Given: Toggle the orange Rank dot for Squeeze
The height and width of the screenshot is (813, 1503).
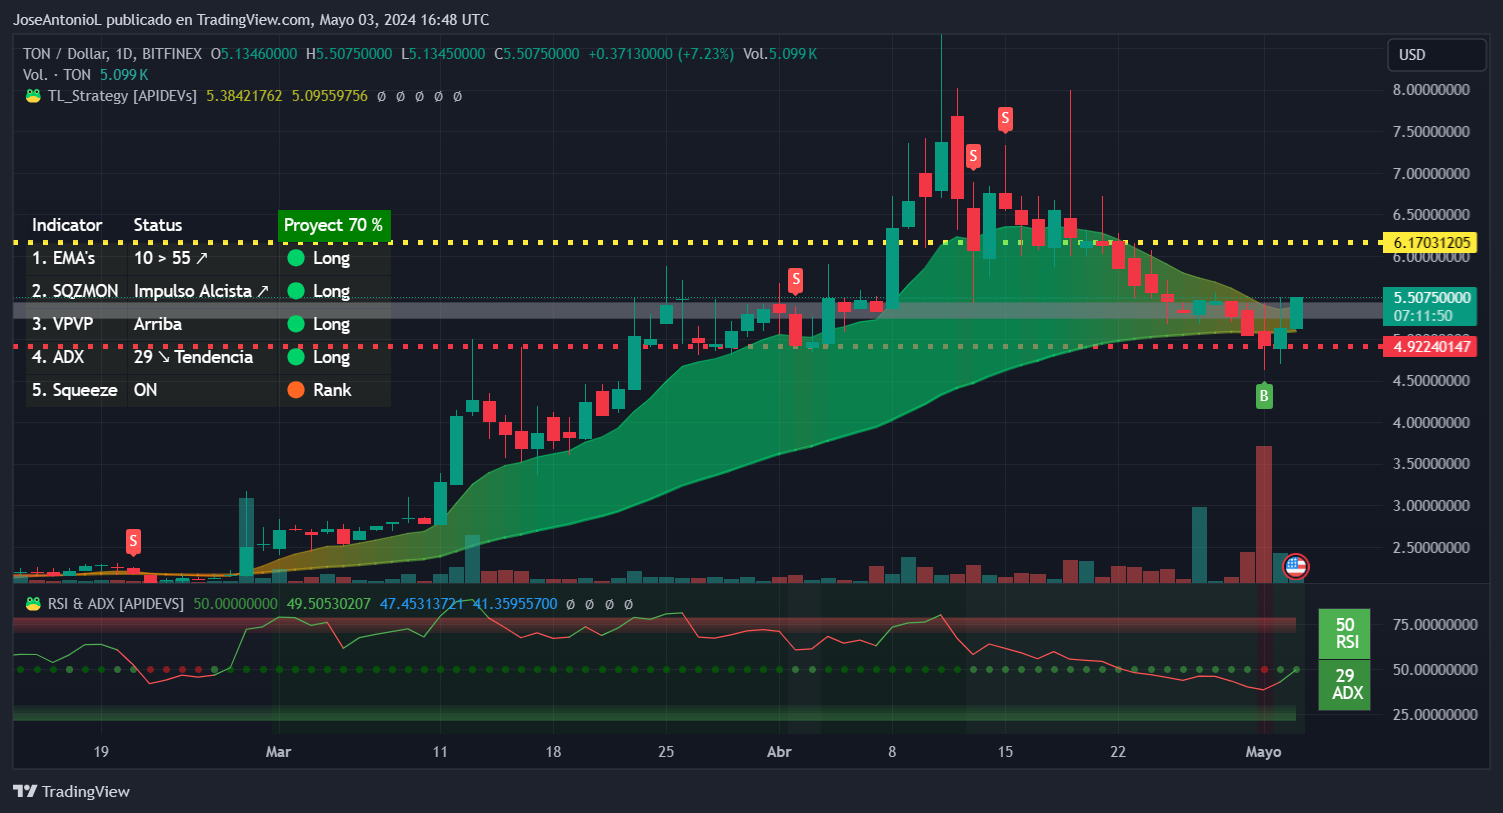Looking at the screenshot, I should coord(295,390).
